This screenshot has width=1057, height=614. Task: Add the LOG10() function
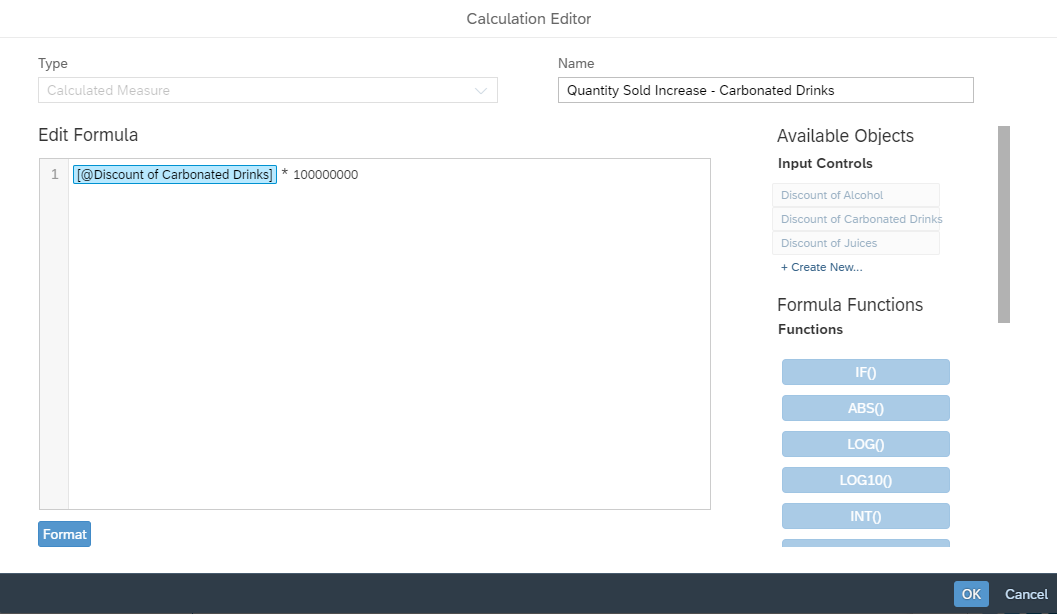(865, 480)
